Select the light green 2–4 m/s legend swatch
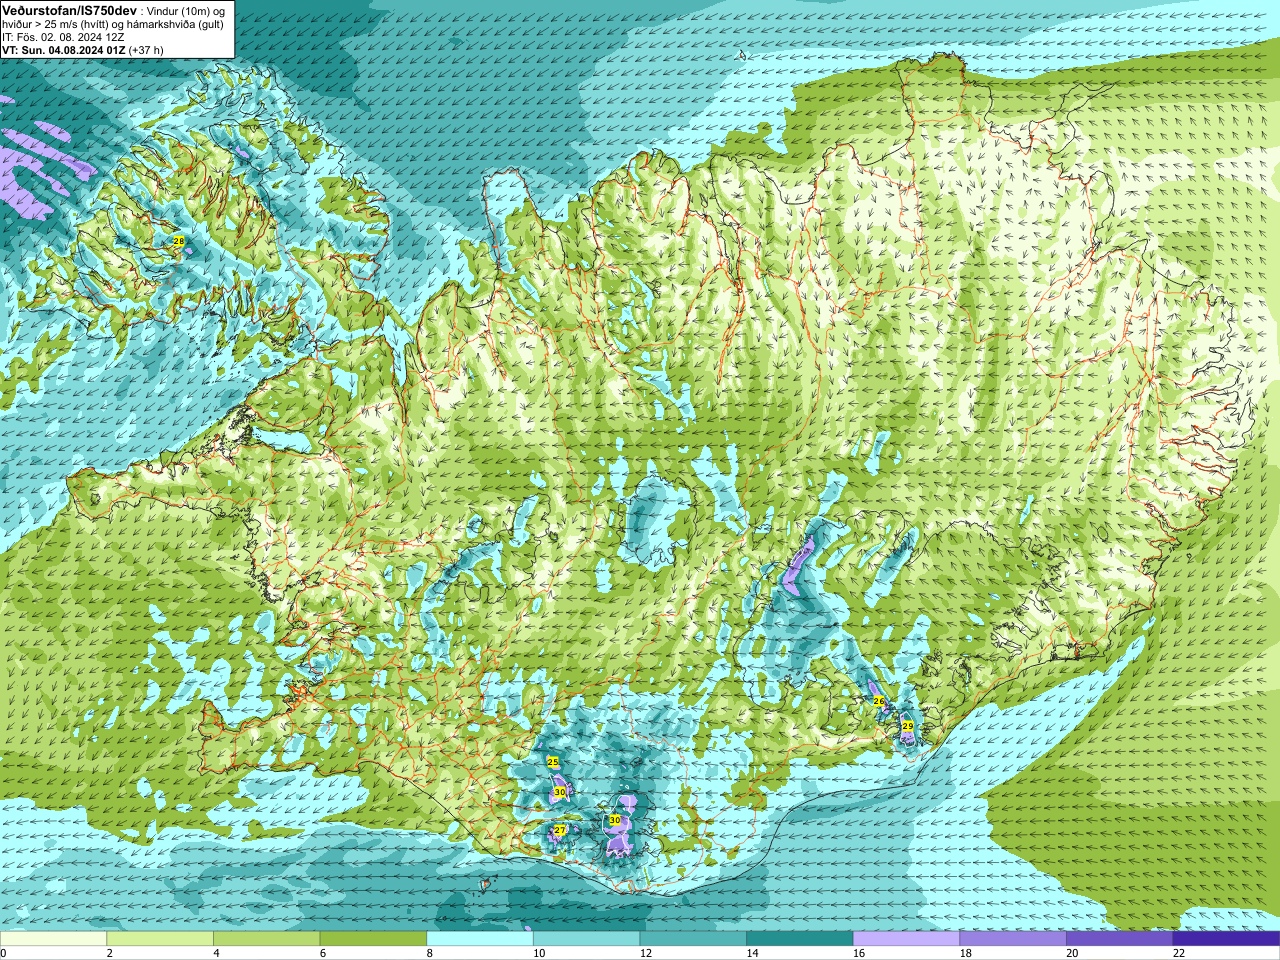This screenshot has height=960, width=1280. point(160,939)
